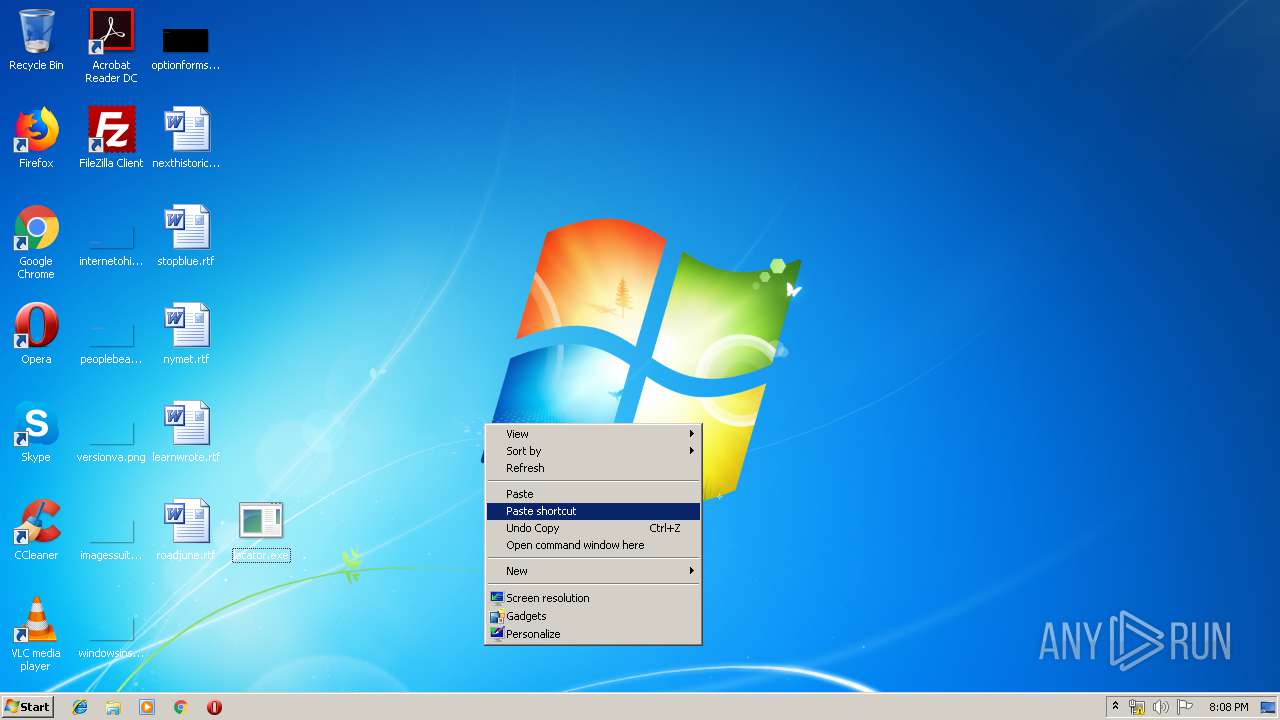Open Personalize from context menu
This screenshot has width=1280, height=720.
pos(593,634)
